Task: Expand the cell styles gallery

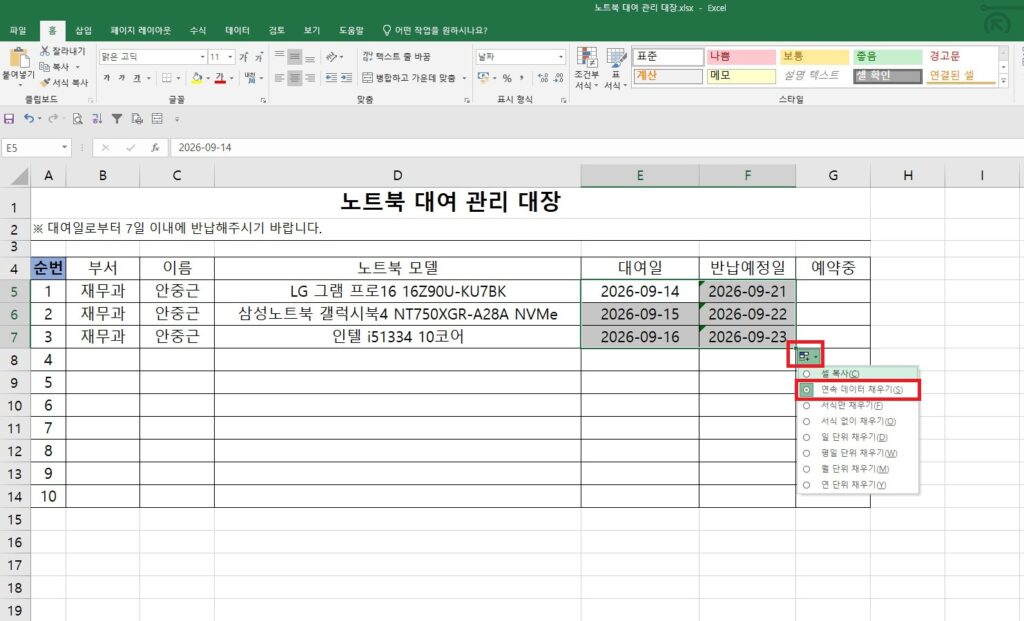Action: tap(1003, 80)
